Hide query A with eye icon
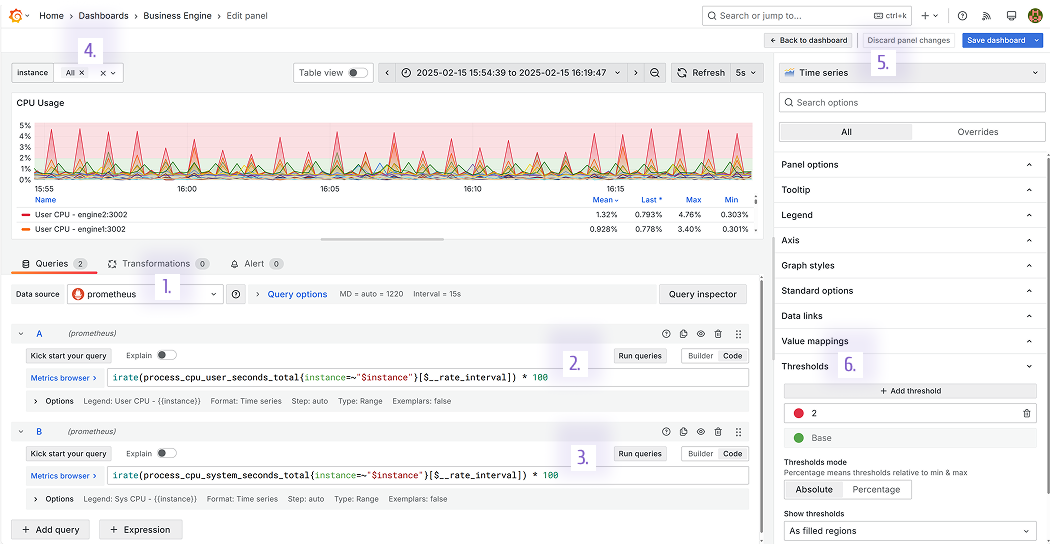 (x=700, y=334)
